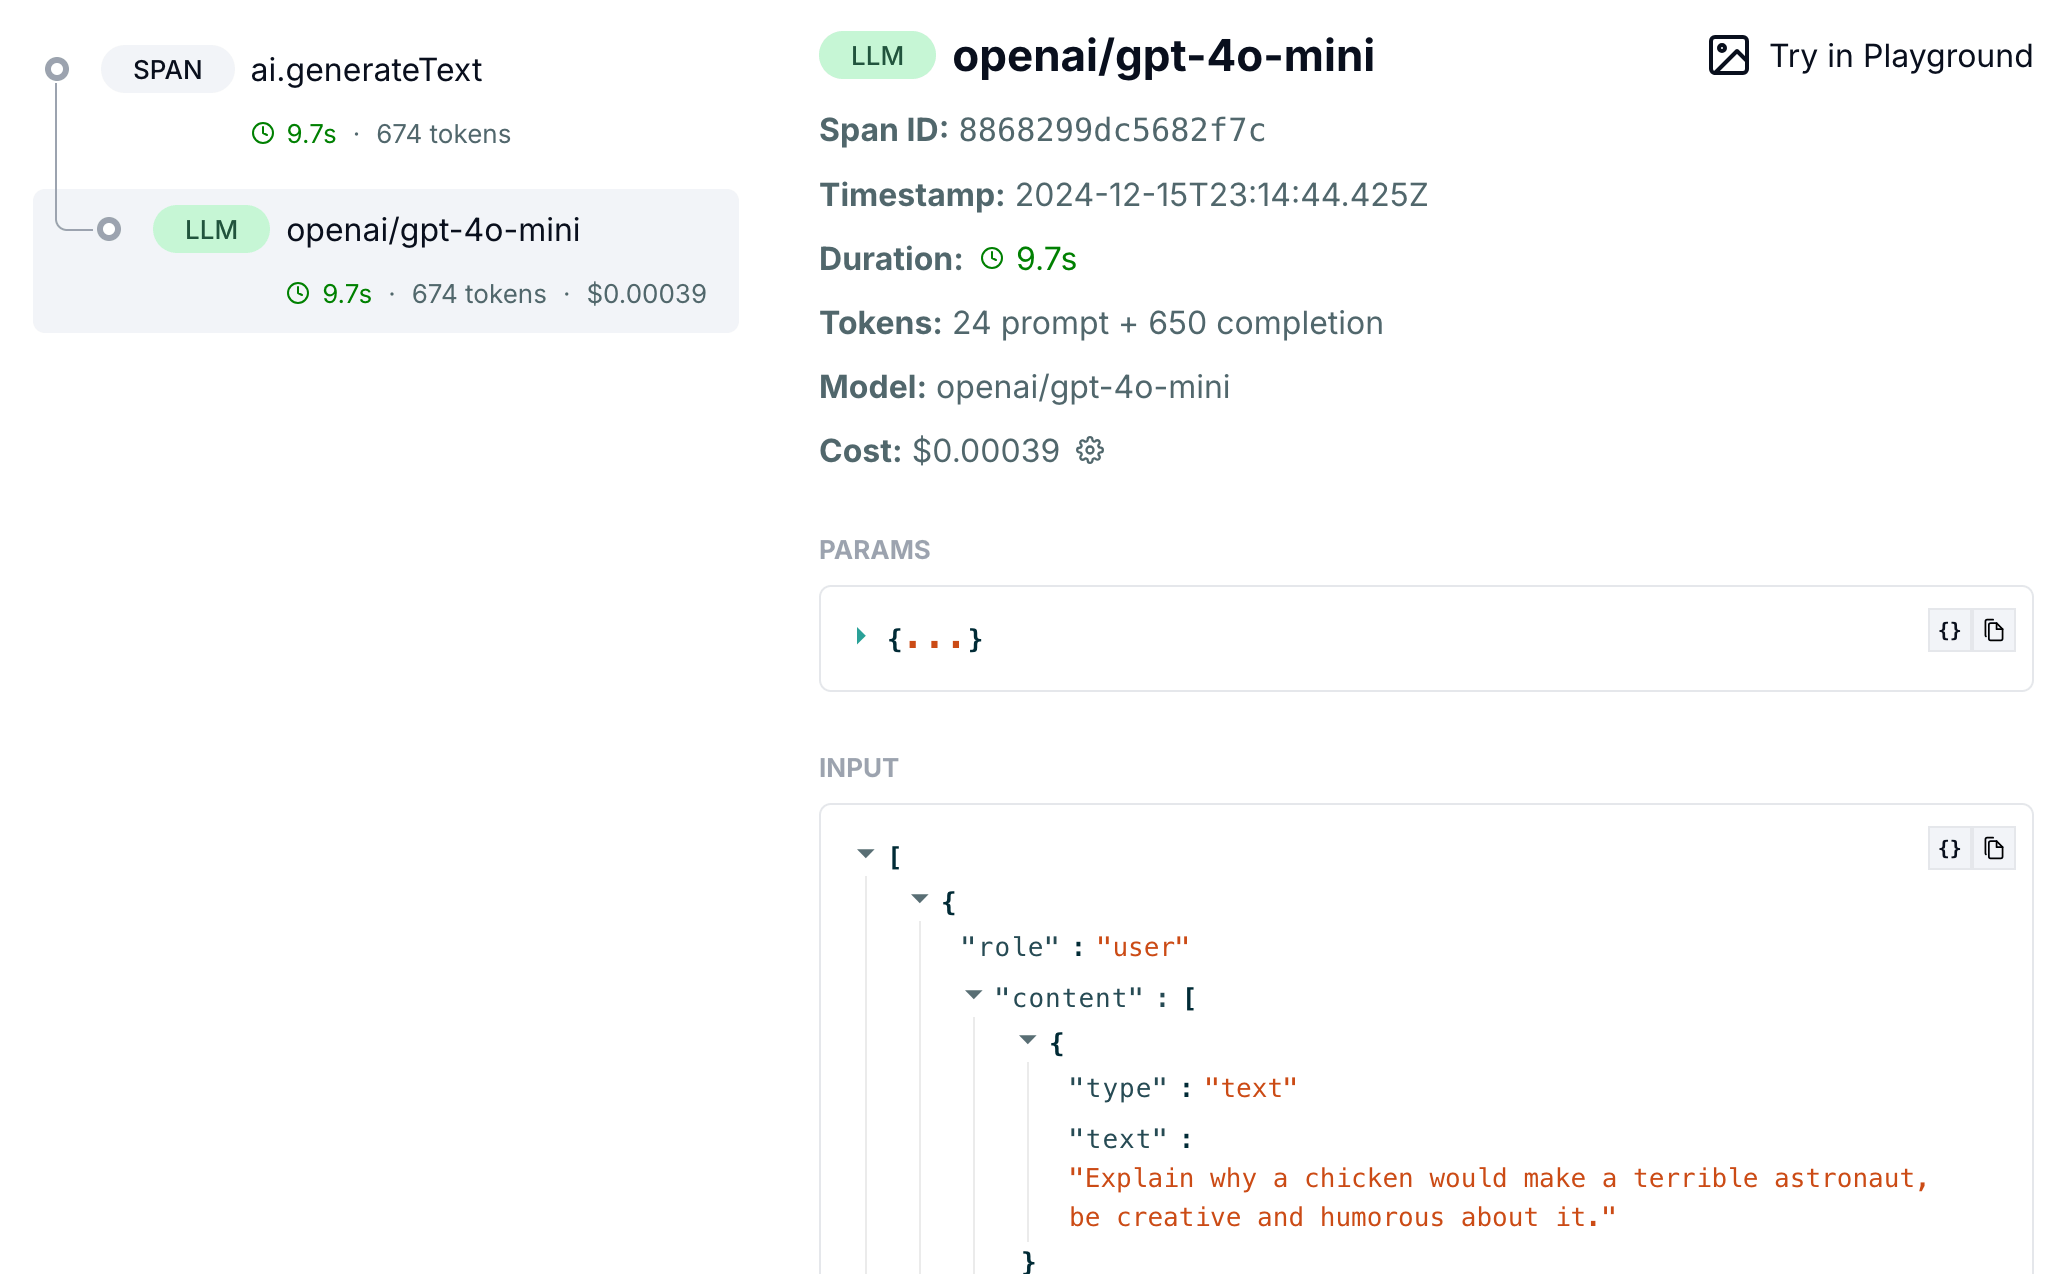This screenshot has height=1274, width=2060.
Task: Open Try in Playground link
Action: click(x=1870, y=56)
